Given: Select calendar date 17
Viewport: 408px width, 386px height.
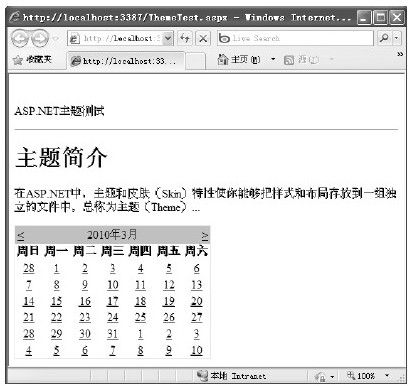Looking at the screenshot, I should click(113, 301).
